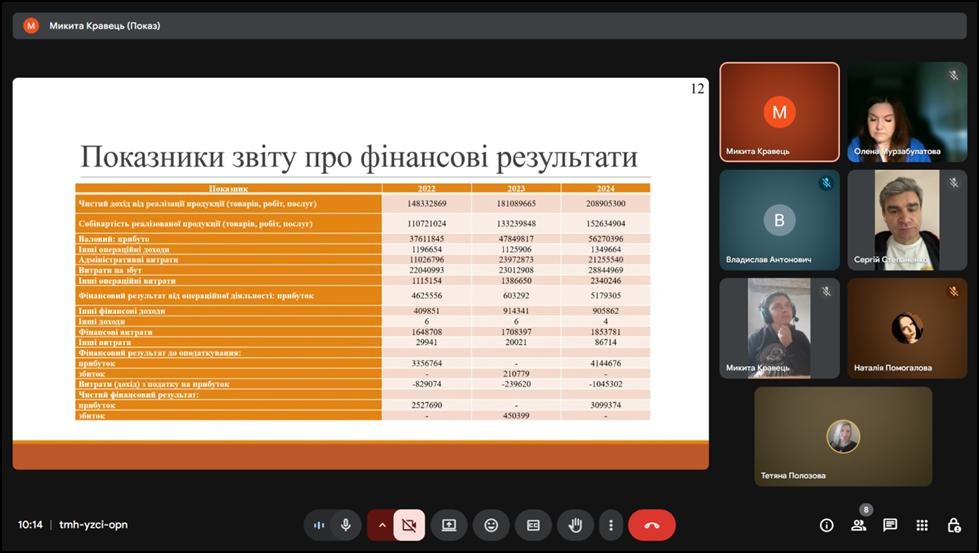The image size is (979, 553).
Task: Click the tmh-yzci-opn meeting code
Action: (x=93, y=525)
